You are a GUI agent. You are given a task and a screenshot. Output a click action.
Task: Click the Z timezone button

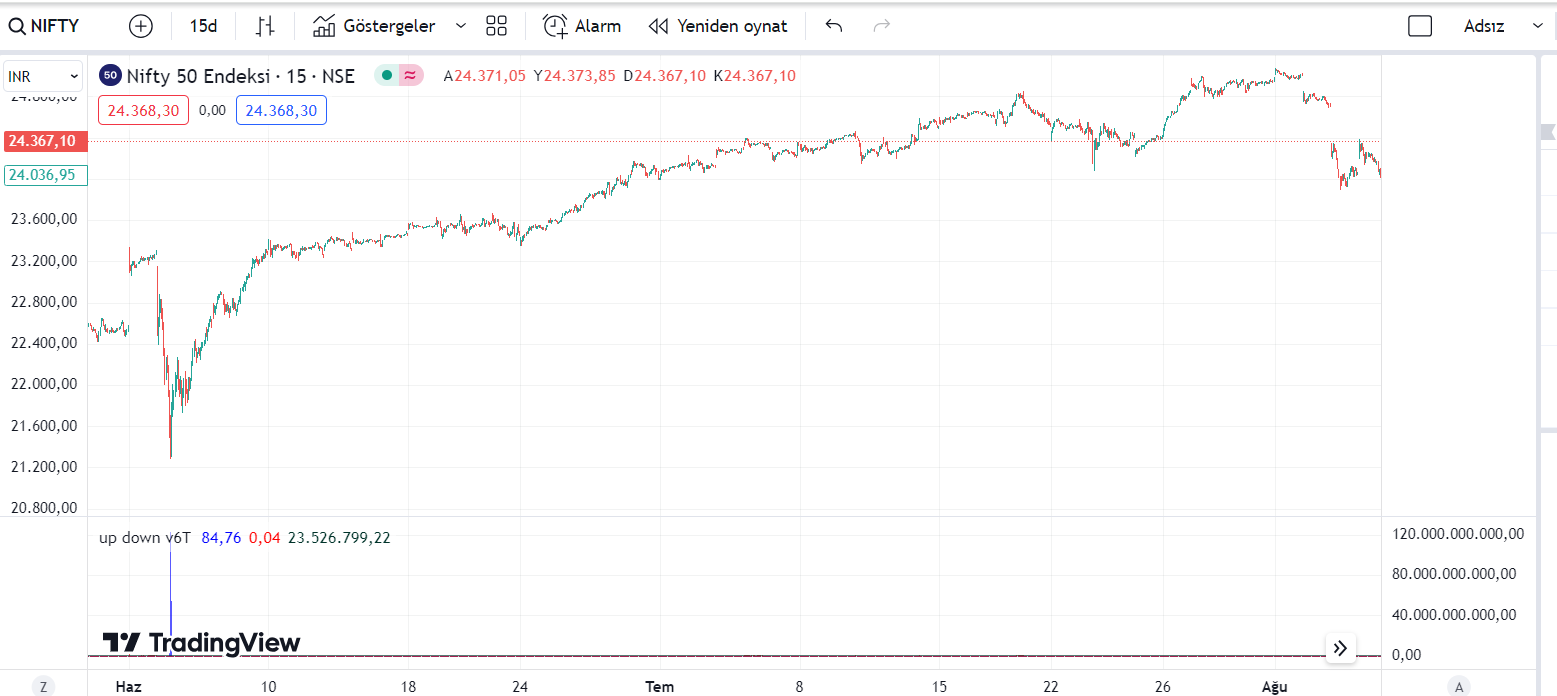[x=43, y=686]
